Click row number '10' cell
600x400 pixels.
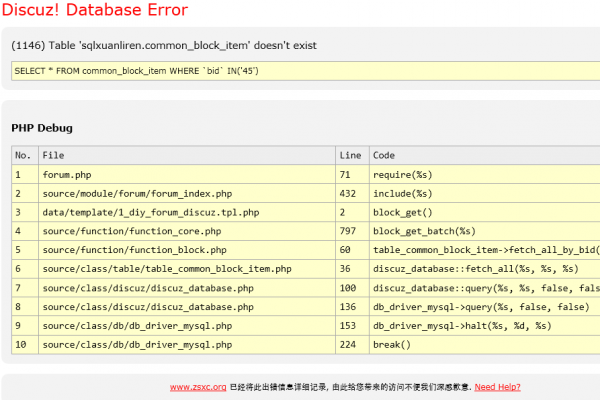25,344
